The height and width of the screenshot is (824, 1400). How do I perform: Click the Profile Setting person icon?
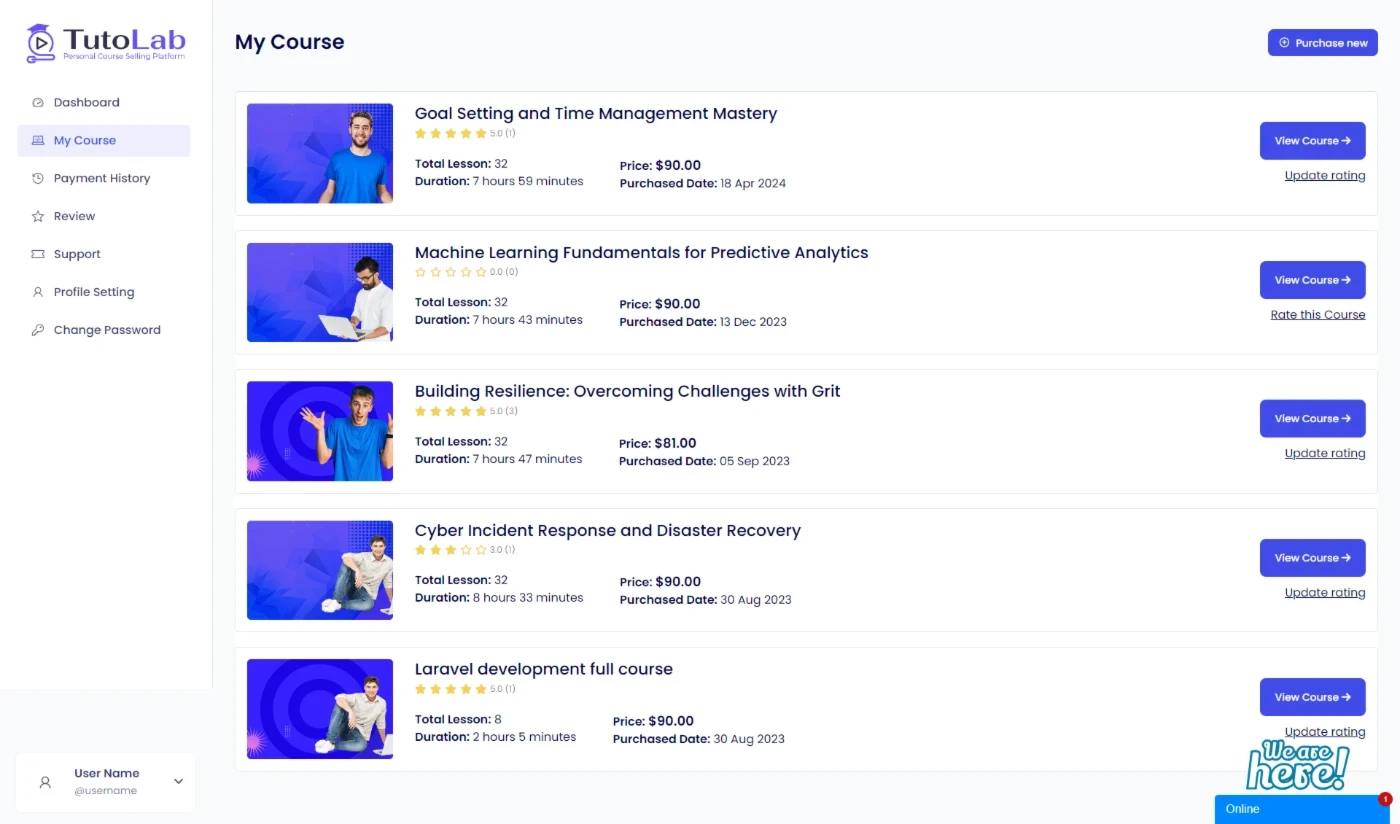38,293
